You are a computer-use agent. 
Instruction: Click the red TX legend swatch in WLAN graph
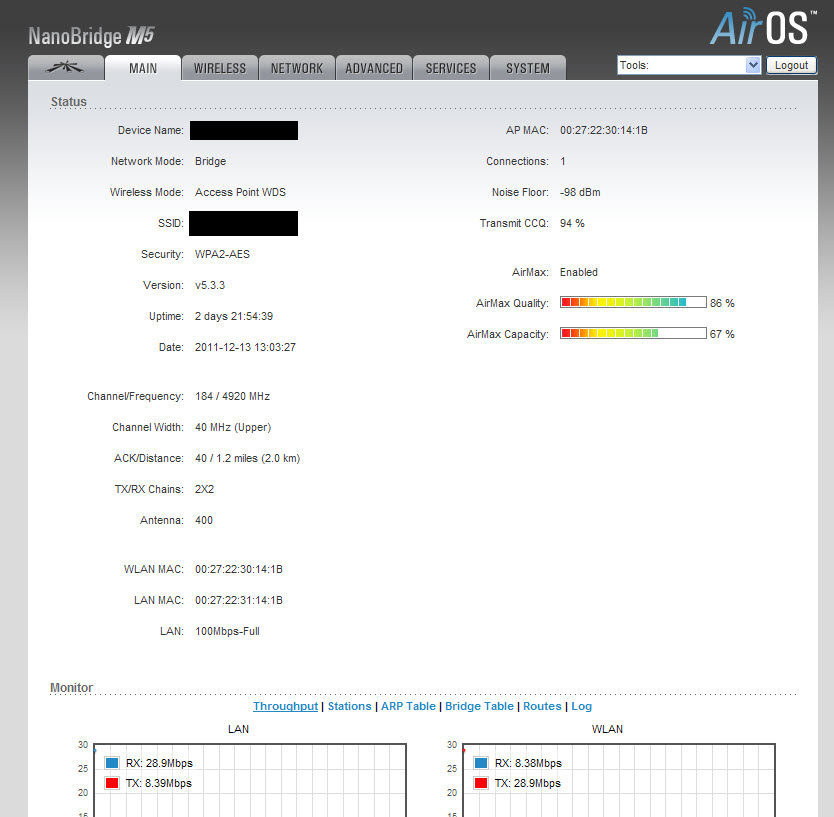pos(481,783)
